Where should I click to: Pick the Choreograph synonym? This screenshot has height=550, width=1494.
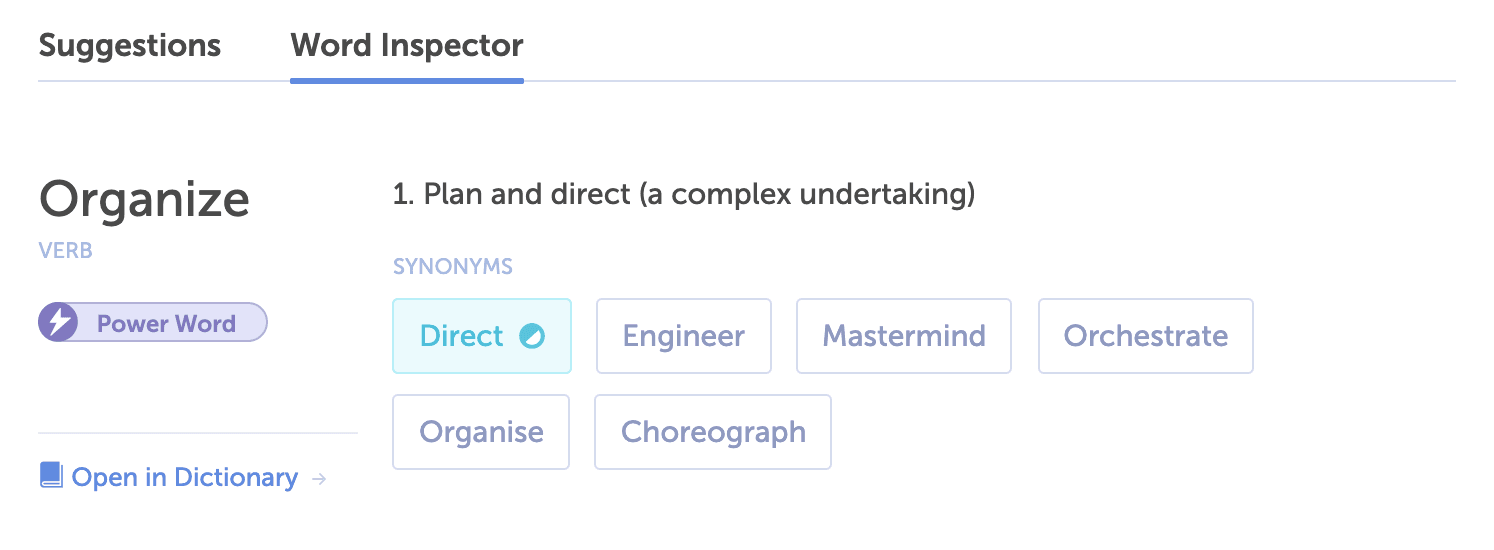713,432
